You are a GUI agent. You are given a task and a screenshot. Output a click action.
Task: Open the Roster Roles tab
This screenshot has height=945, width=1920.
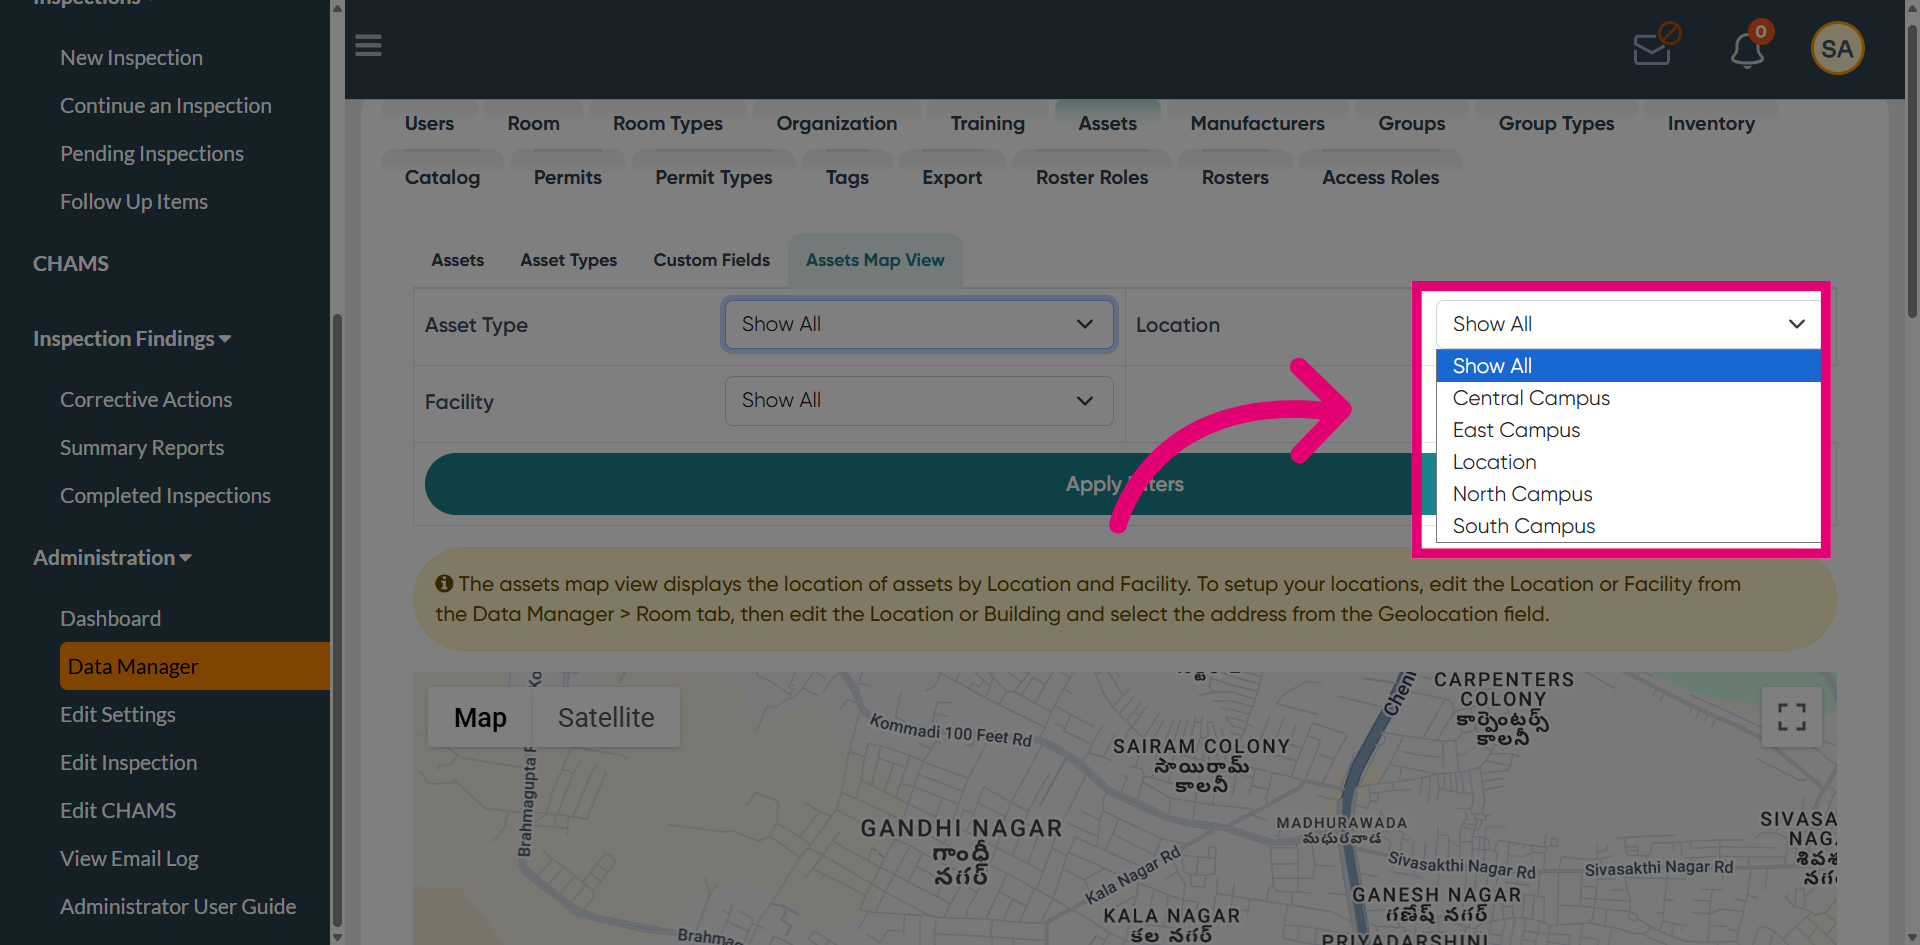pyautogui.click(x=1092, y=178)
